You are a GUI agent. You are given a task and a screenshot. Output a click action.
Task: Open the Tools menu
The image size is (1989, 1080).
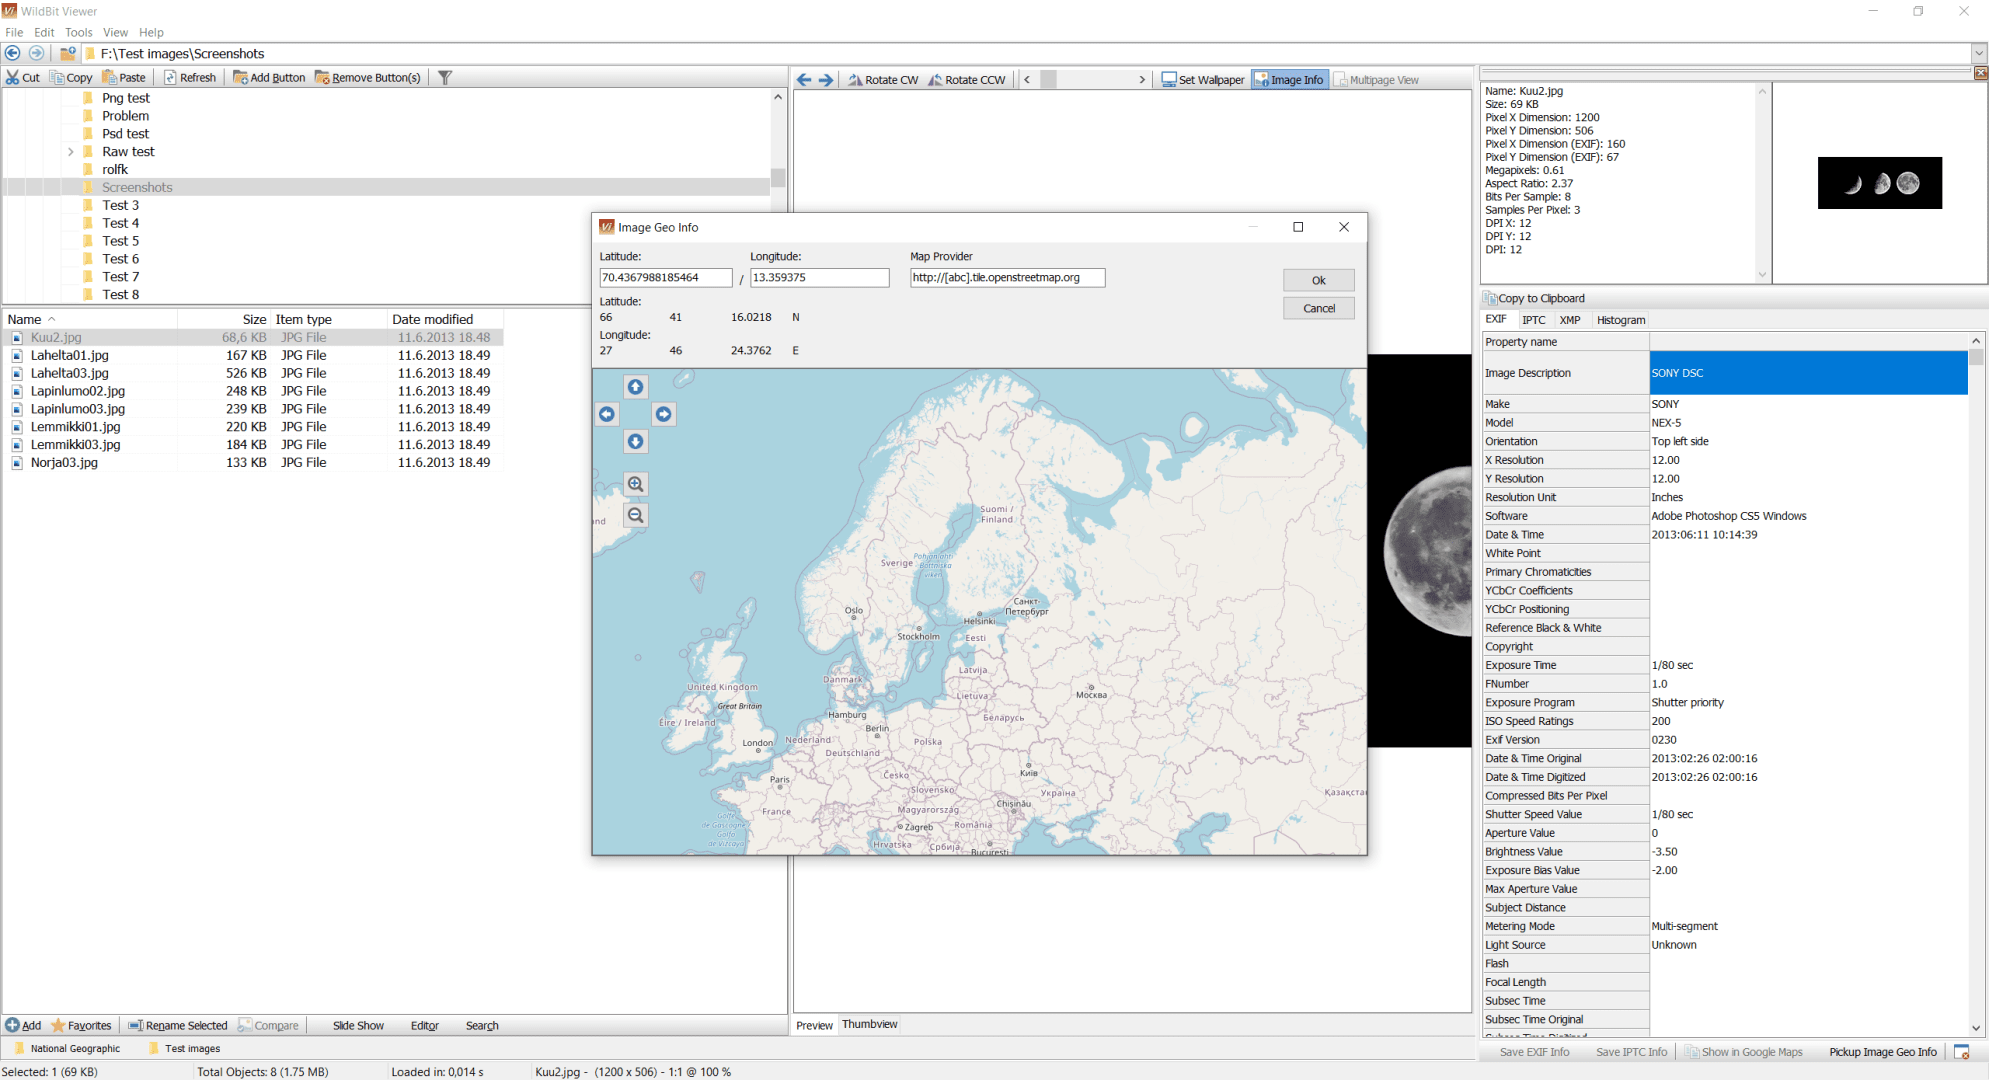(x=79, y=32)
